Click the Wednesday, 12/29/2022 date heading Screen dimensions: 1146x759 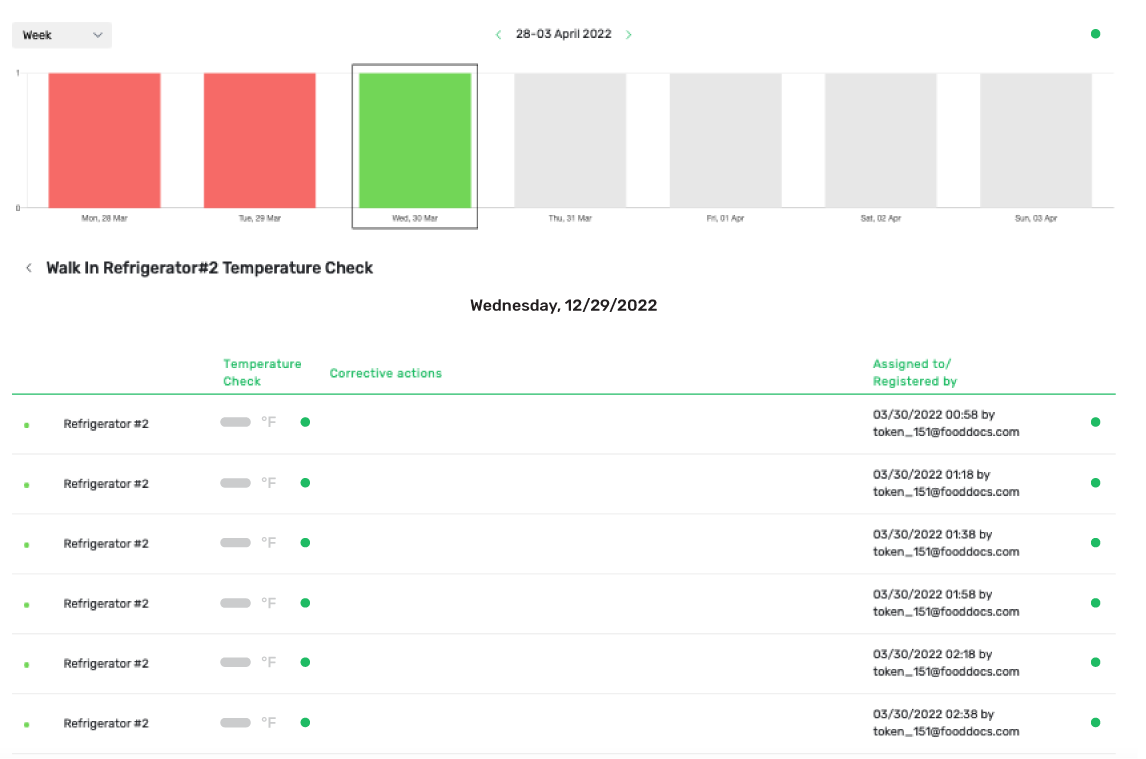click(563, 306)
